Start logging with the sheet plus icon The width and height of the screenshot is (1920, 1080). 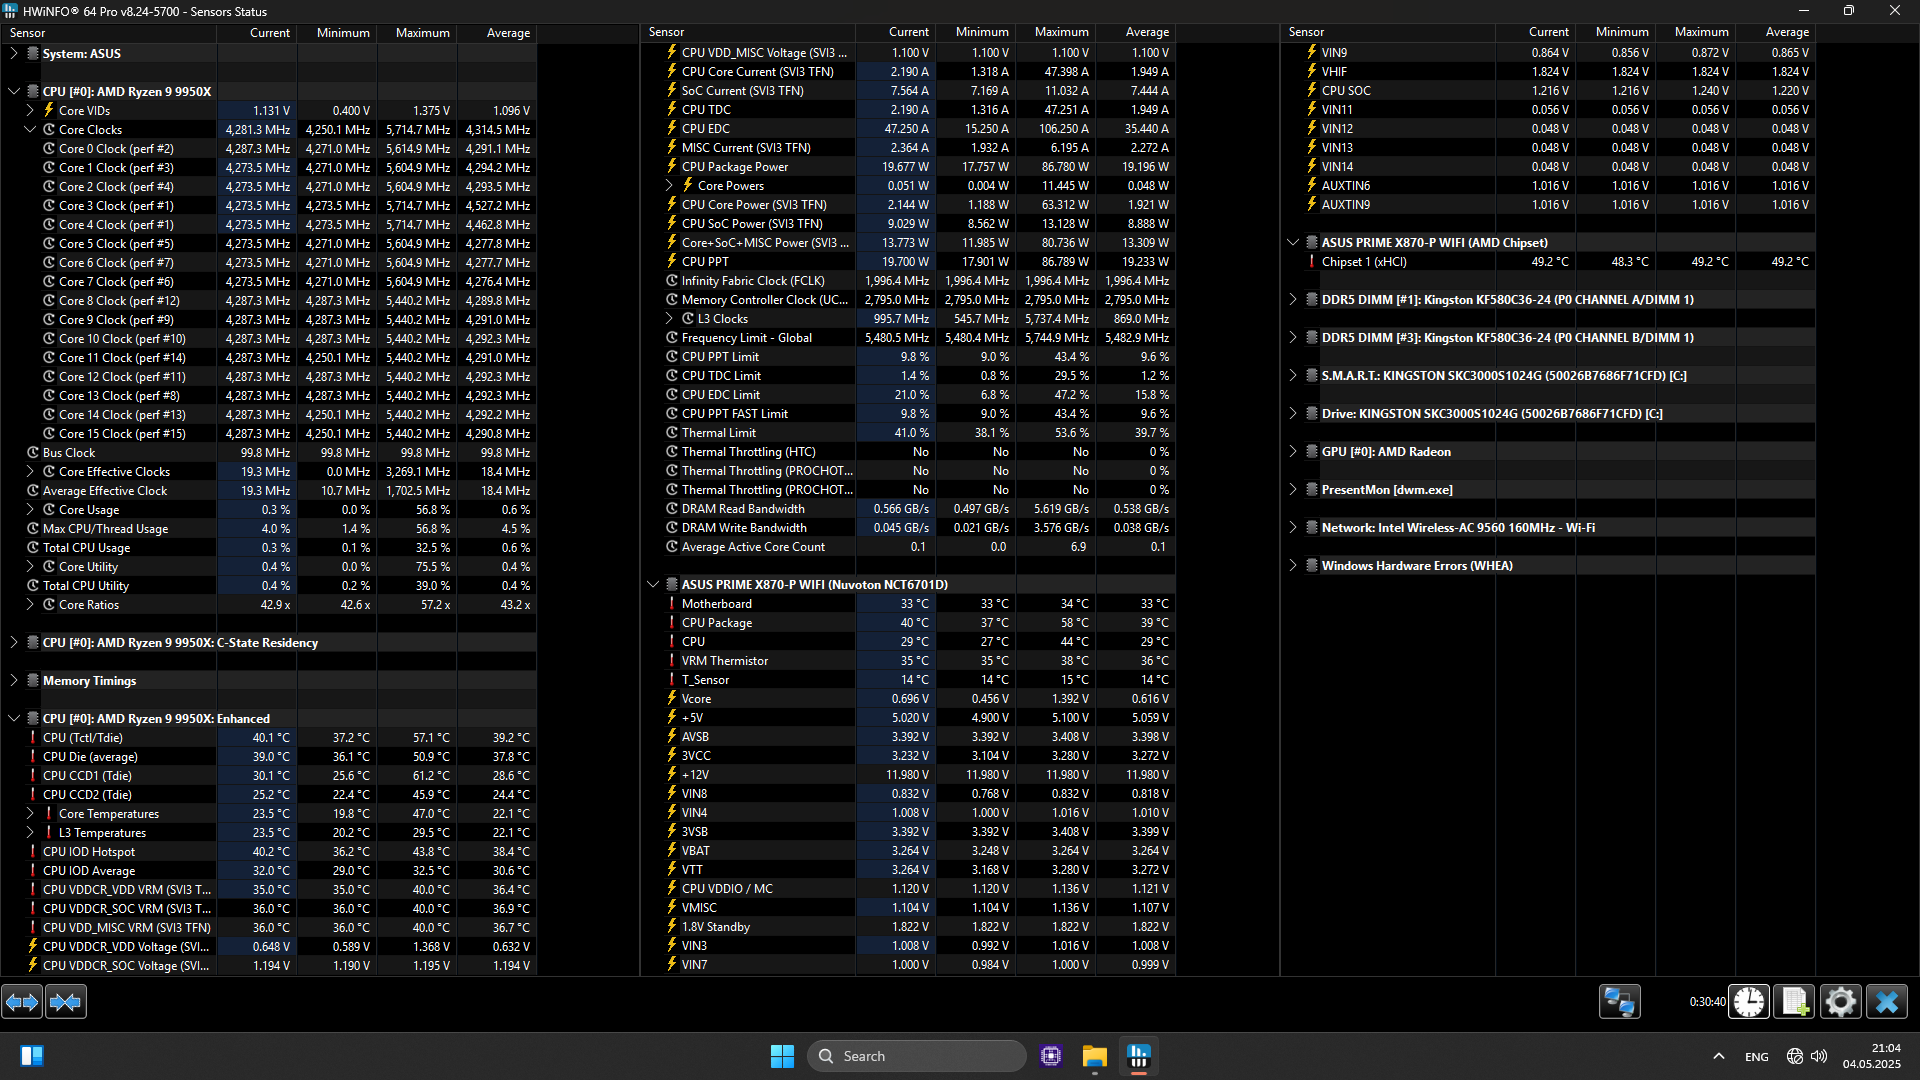point(1794,1001)
